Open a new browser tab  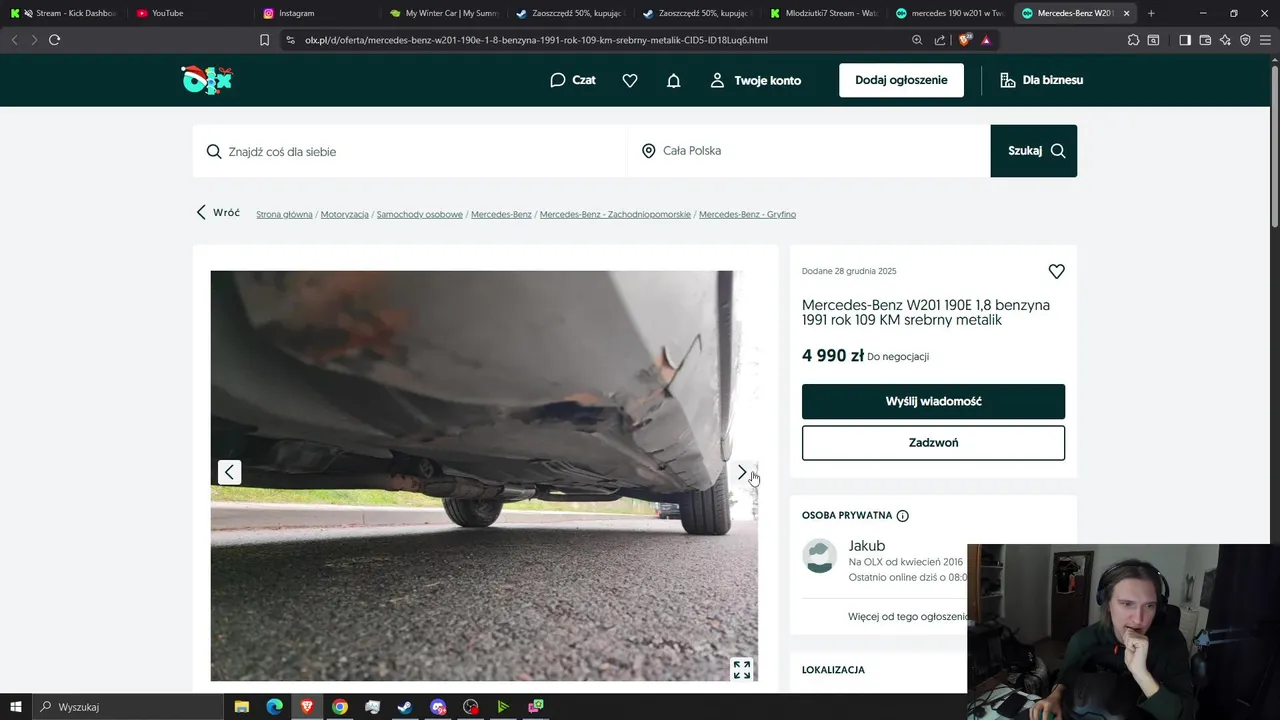[1151, 13]
